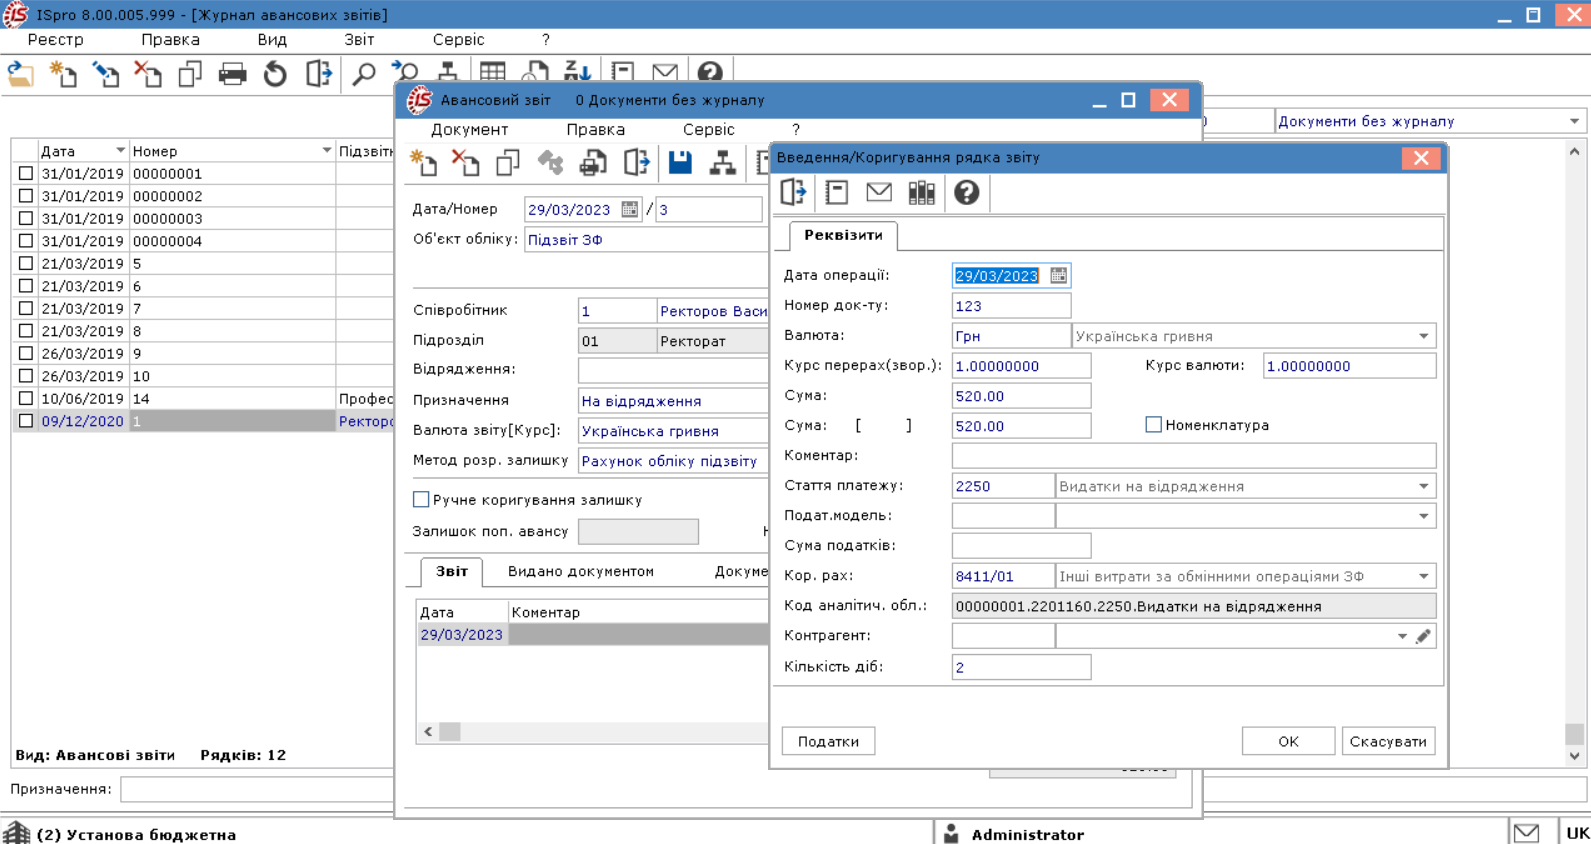Click Номер док-ту field containing 123
Screen dimensions: 1591x844
click(1011, 306)
